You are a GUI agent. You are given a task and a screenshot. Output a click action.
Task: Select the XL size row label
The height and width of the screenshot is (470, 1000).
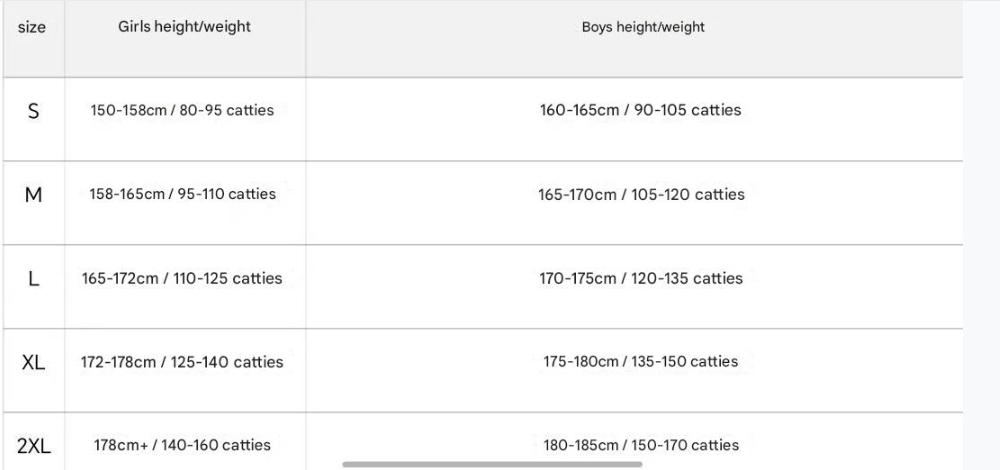33,363
